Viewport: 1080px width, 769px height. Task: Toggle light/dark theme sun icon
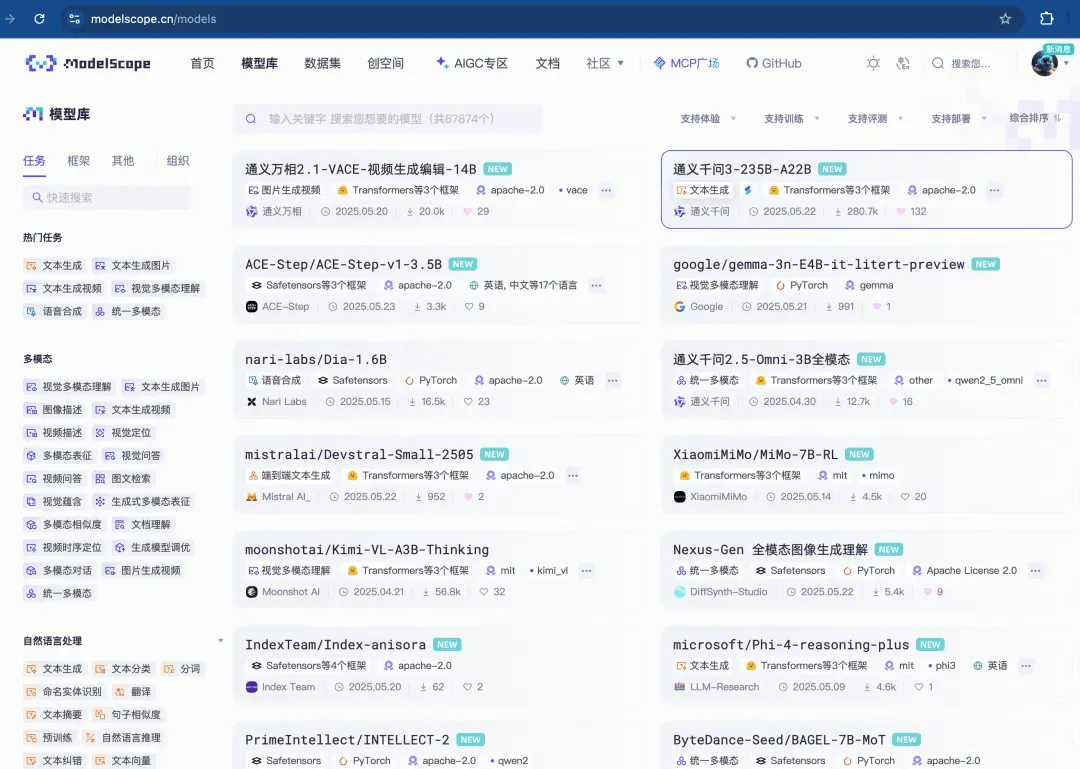pyautogui.click(x=873, y=63)
